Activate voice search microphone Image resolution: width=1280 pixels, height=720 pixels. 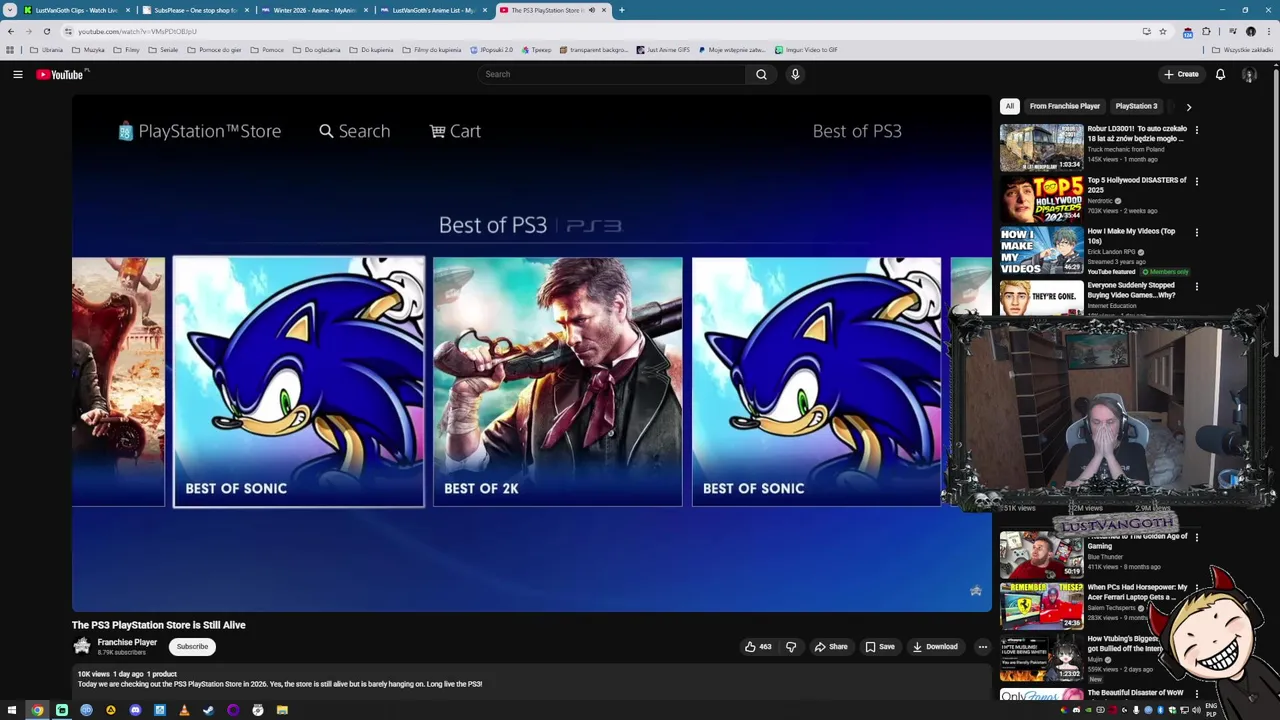795,74
